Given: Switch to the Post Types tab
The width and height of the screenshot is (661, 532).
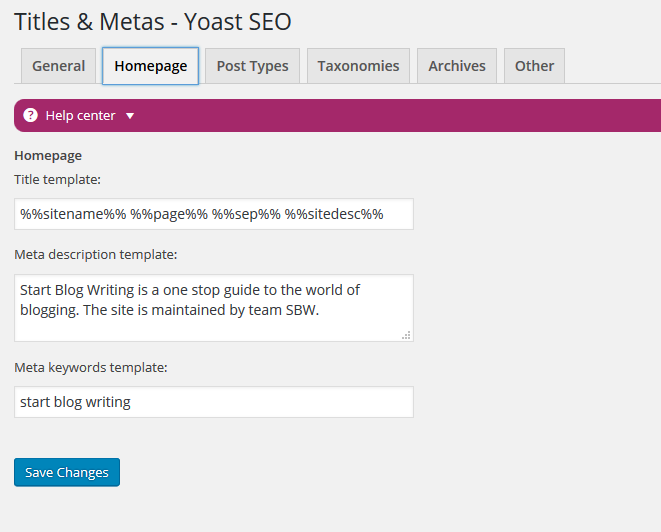Looking at the screenshot, I should pyautogui.click(x=253, y=66).
